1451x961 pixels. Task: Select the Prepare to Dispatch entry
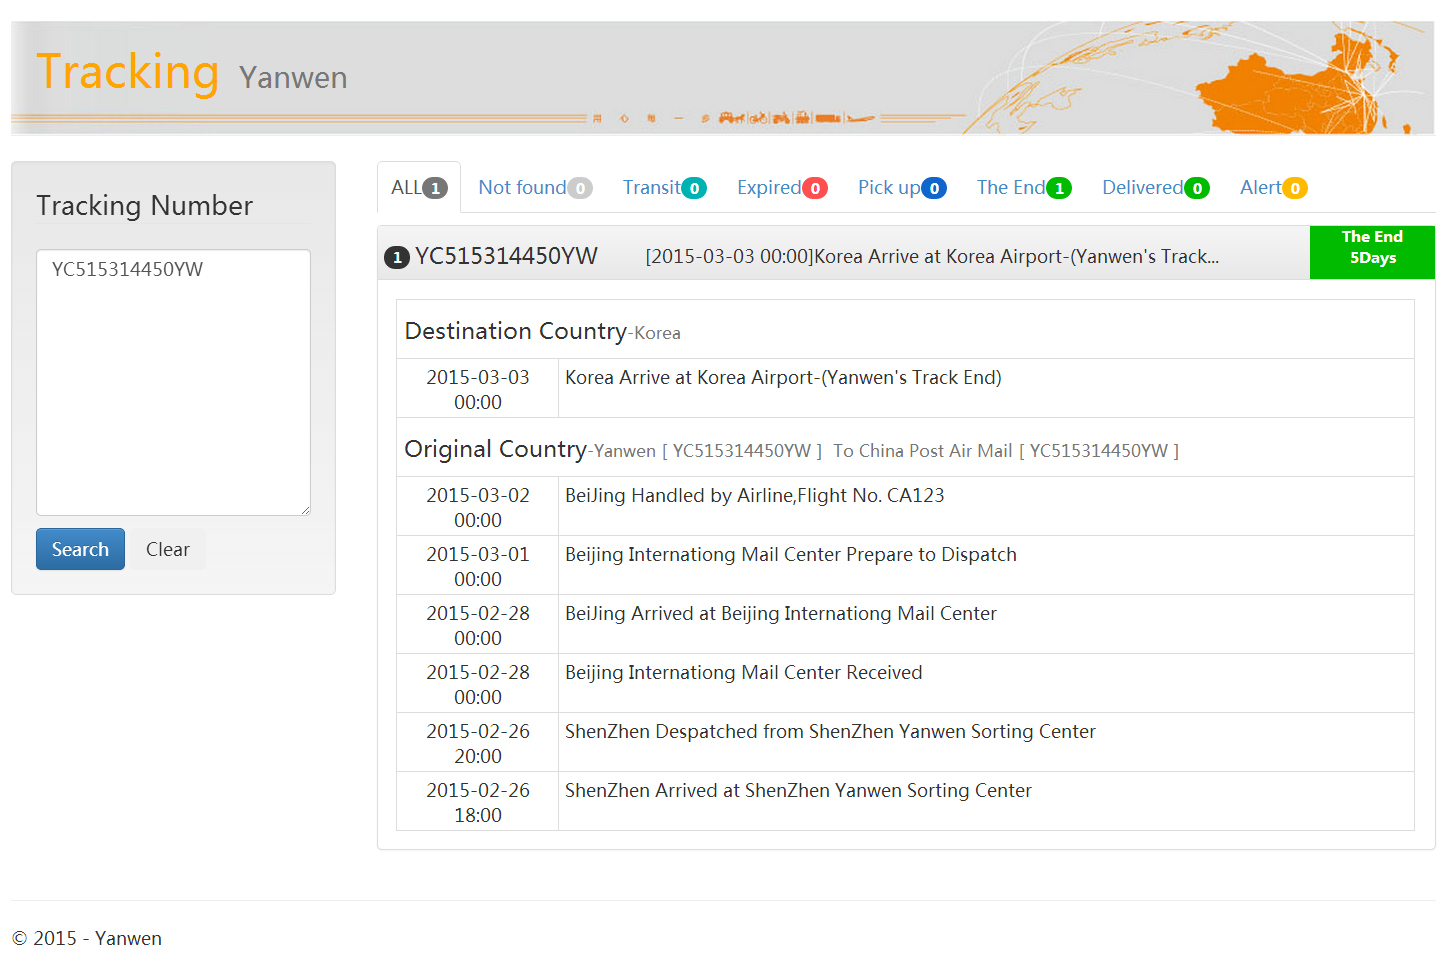pyautogui.click(x=790, y=554)
